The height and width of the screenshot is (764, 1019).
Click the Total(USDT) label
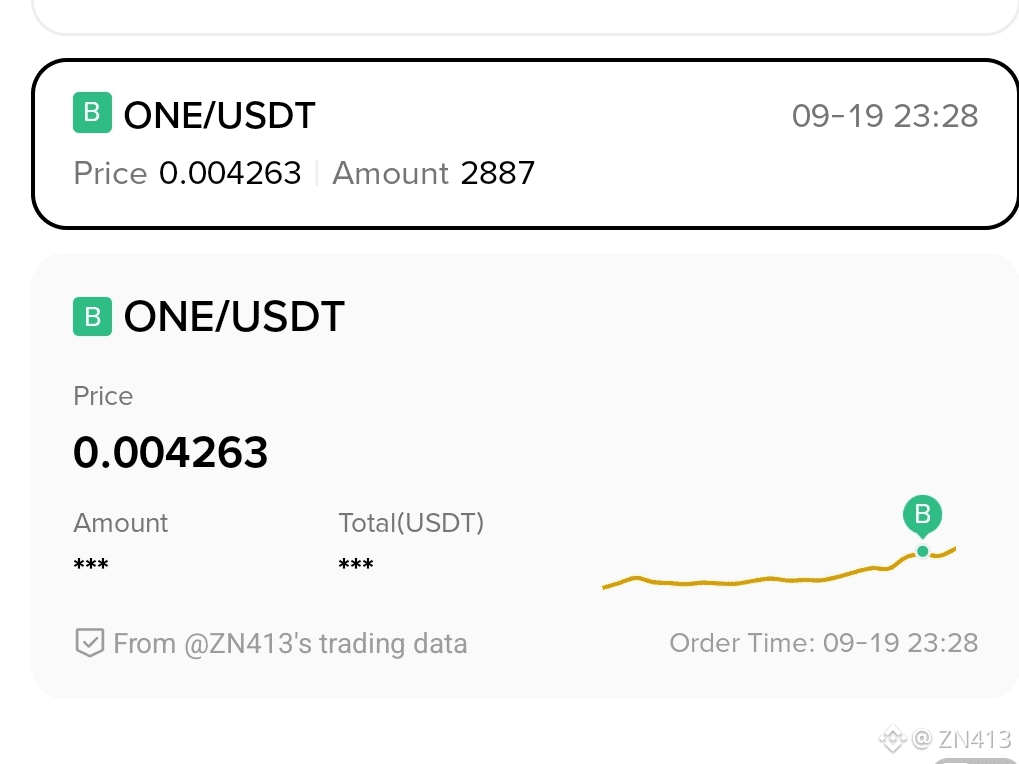(x=411, y=523)
